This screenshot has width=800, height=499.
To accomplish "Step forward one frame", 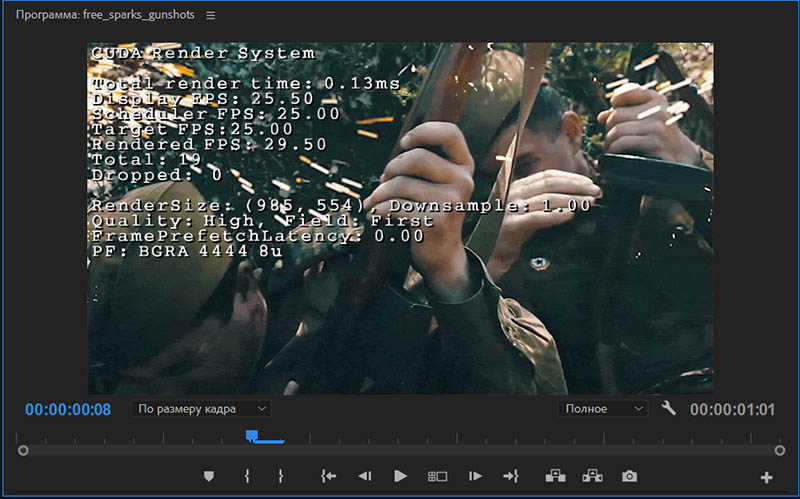I will [475, 476].
